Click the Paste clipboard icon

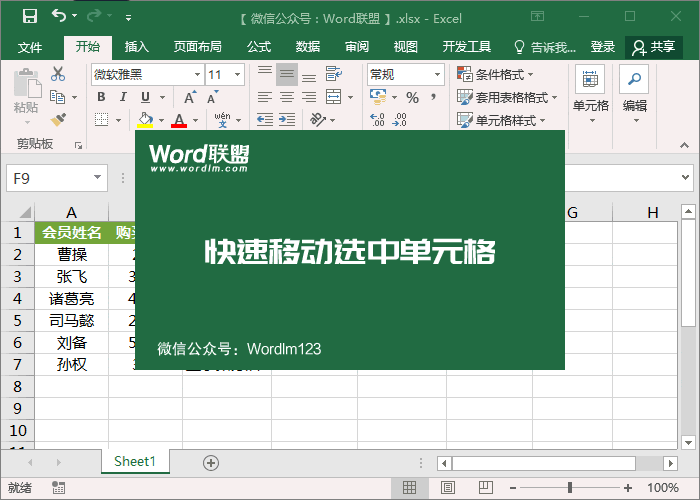point(26,83)
